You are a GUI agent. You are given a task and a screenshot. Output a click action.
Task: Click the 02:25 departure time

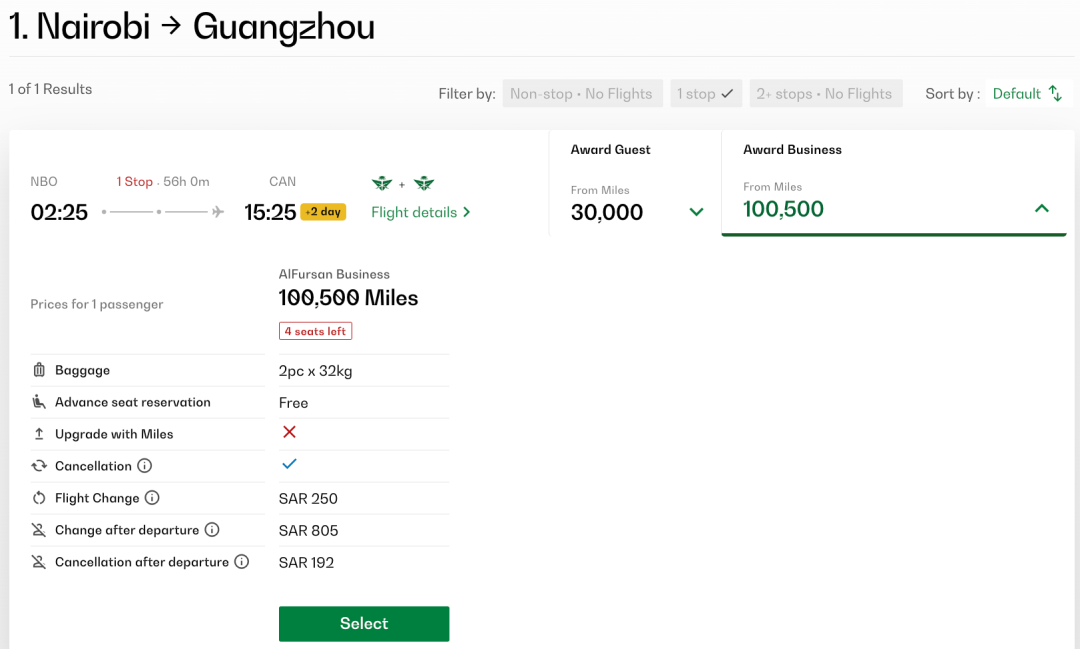(59, 212)
